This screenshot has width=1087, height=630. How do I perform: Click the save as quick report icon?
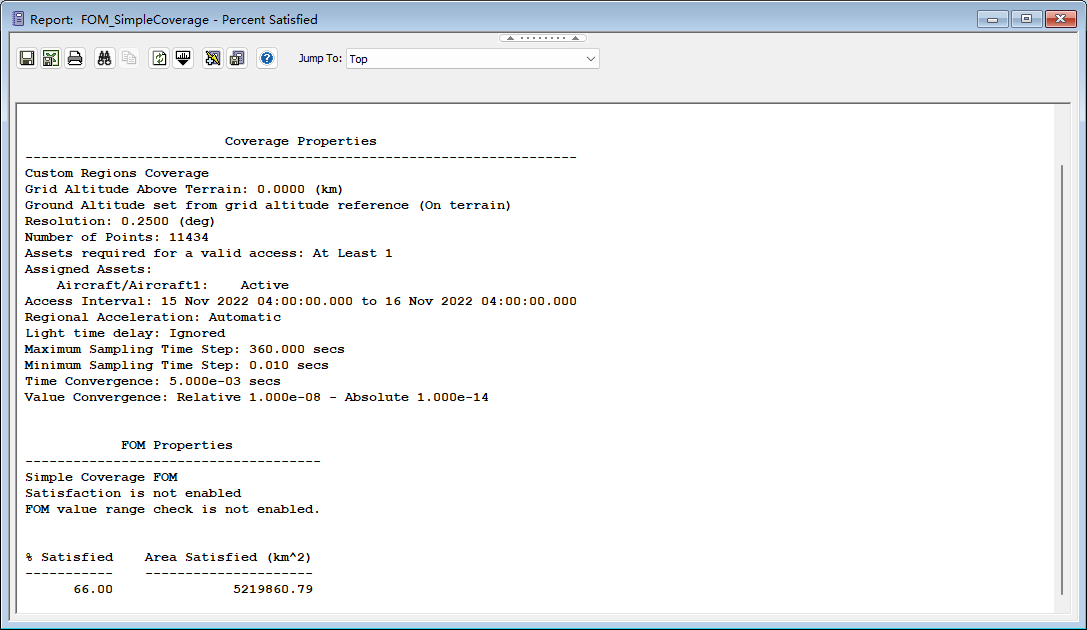click(x=237, y=59)
